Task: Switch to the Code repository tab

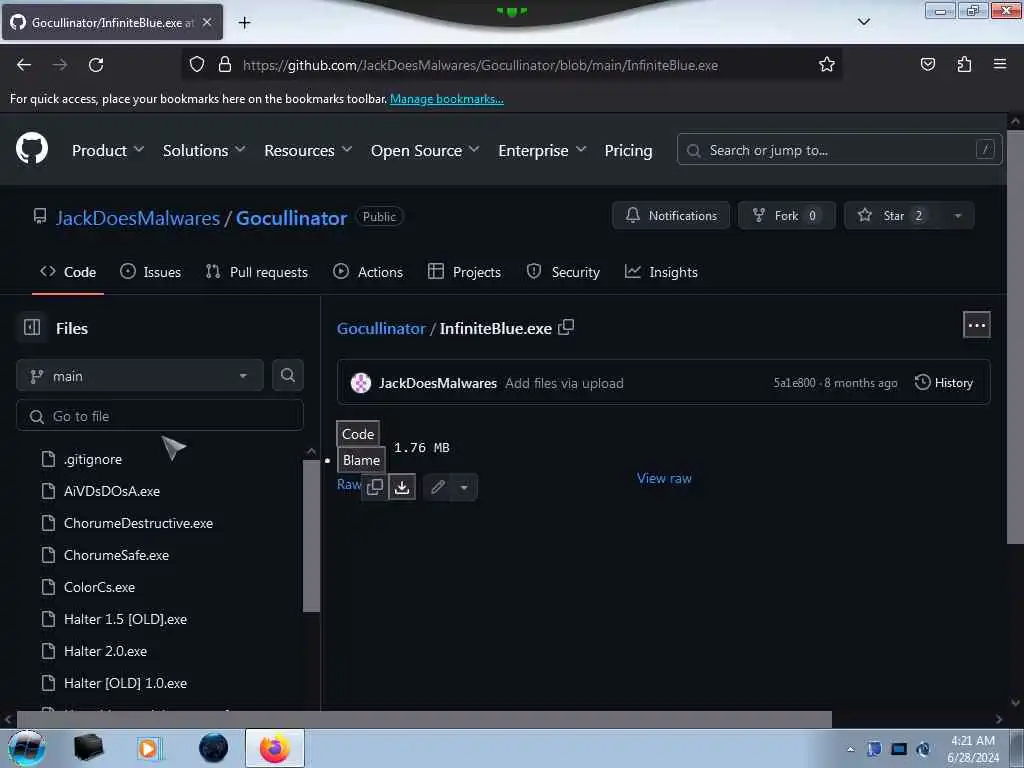Action: [68, 272]
